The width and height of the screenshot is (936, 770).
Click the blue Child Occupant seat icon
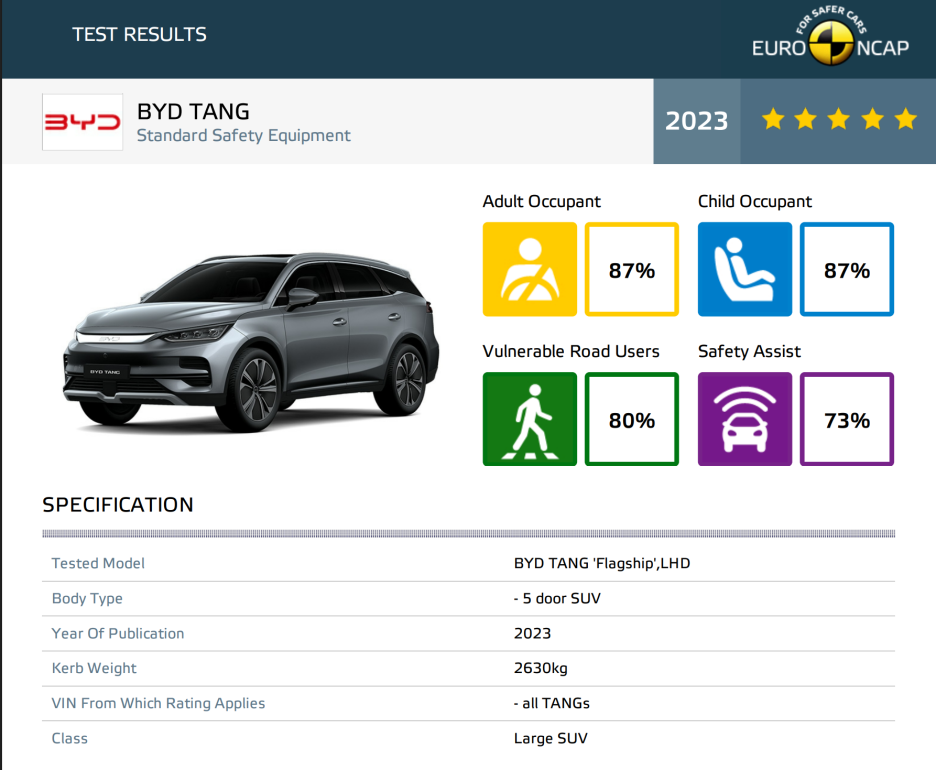click(x=744, y=269)
